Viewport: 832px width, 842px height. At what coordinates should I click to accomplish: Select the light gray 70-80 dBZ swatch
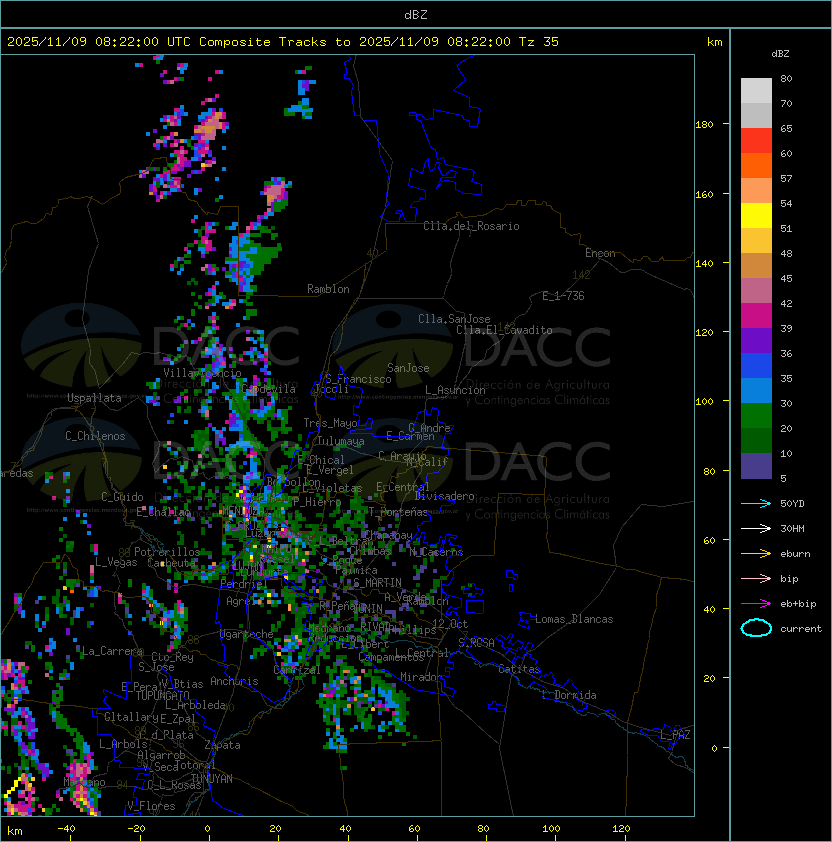pos(756,91)
